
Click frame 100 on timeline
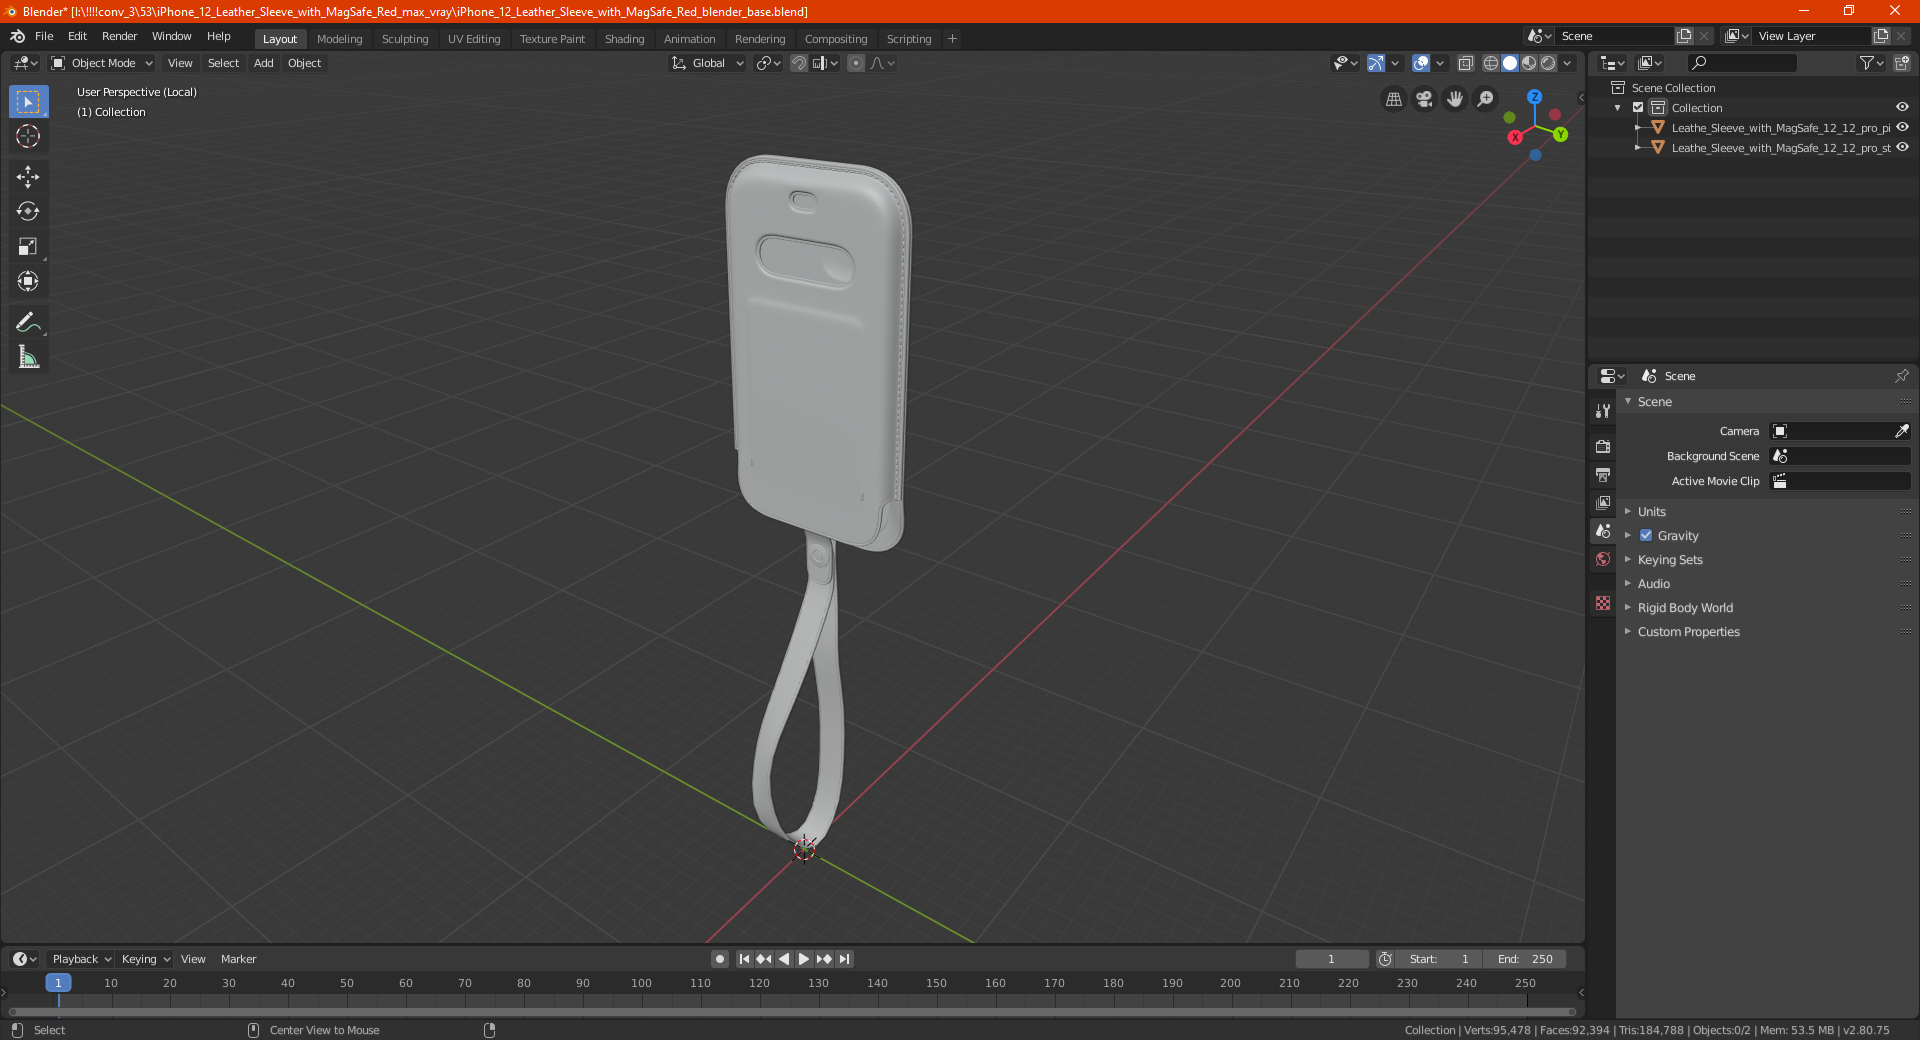(x=642, y=984)
